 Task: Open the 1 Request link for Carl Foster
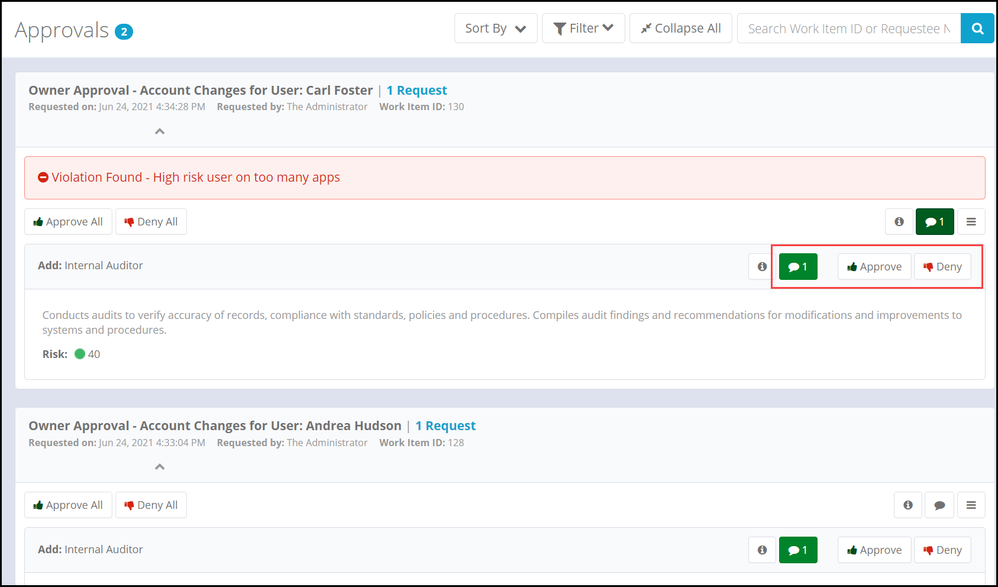point(416,91)
